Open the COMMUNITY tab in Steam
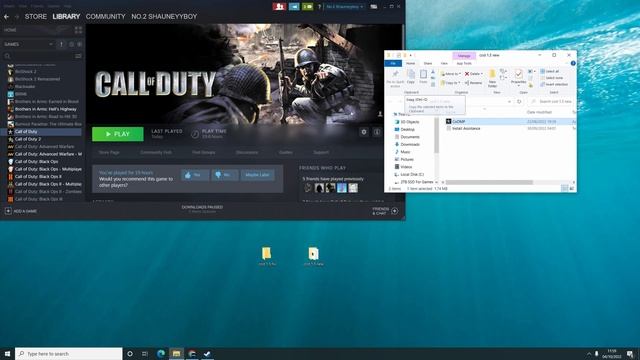640x360 pixels. click(105, 17)
